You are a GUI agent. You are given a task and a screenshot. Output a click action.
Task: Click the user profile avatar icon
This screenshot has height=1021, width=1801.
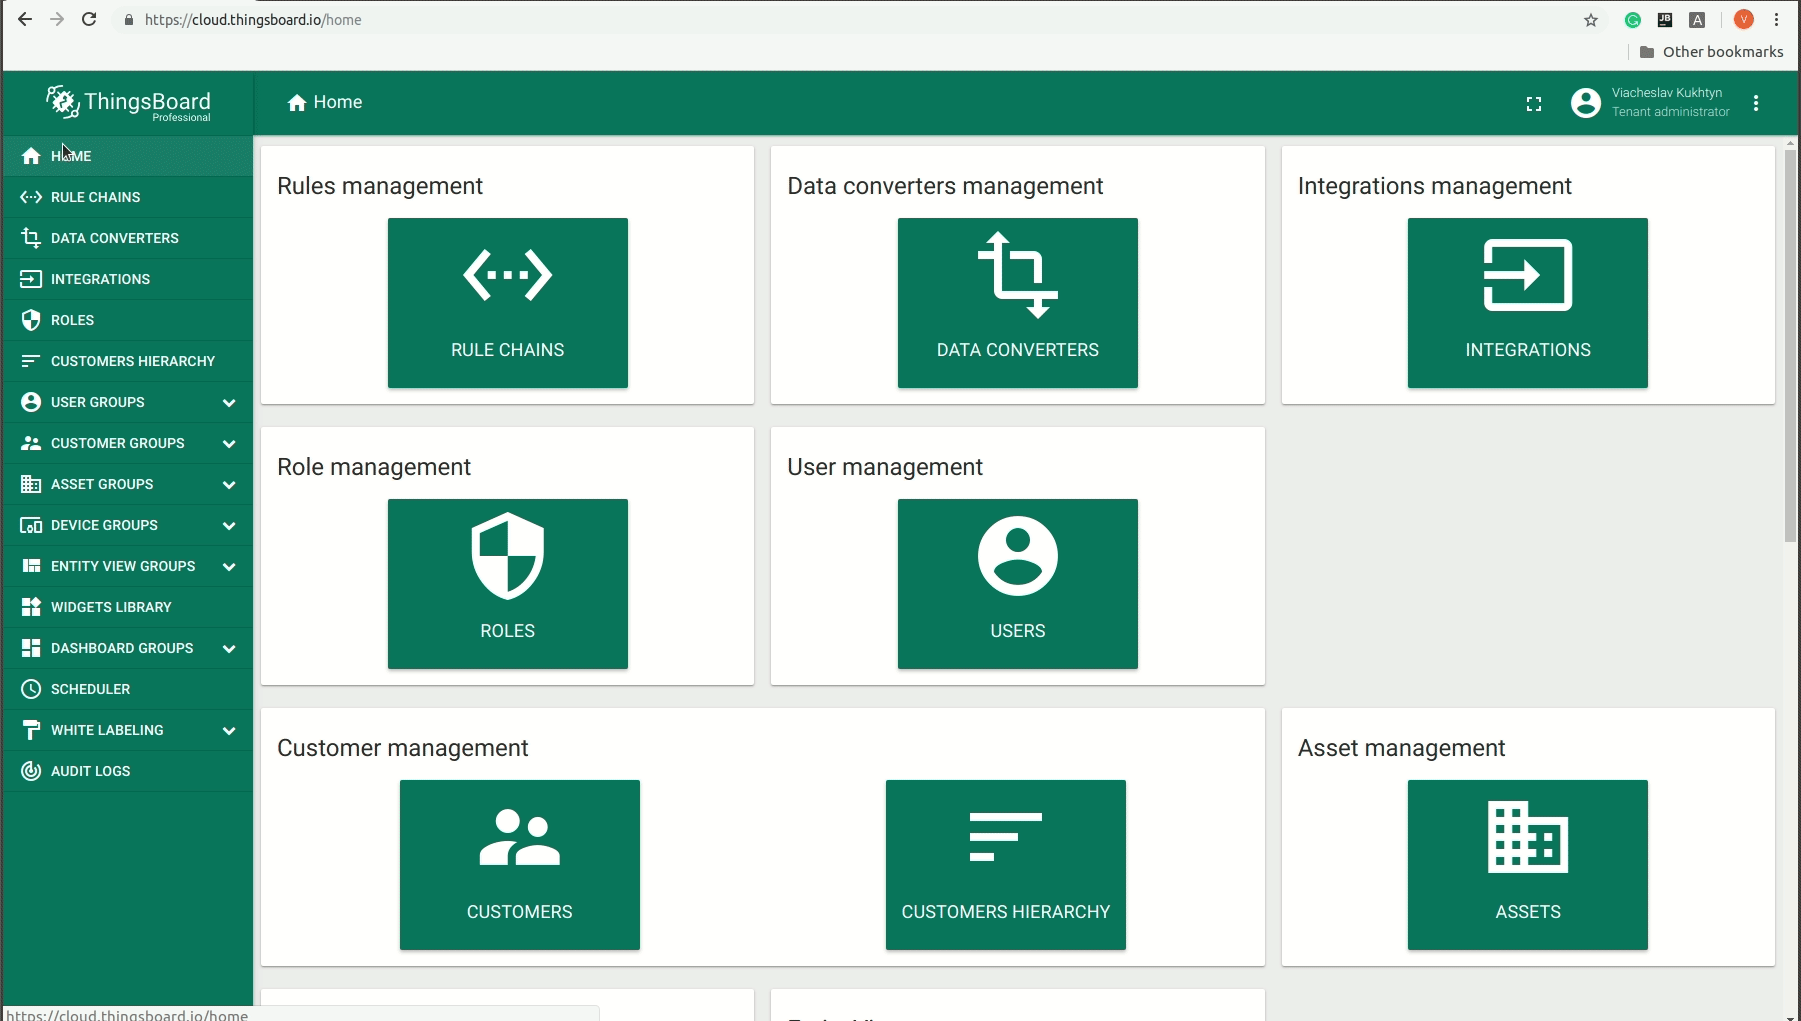(1585, 103)
